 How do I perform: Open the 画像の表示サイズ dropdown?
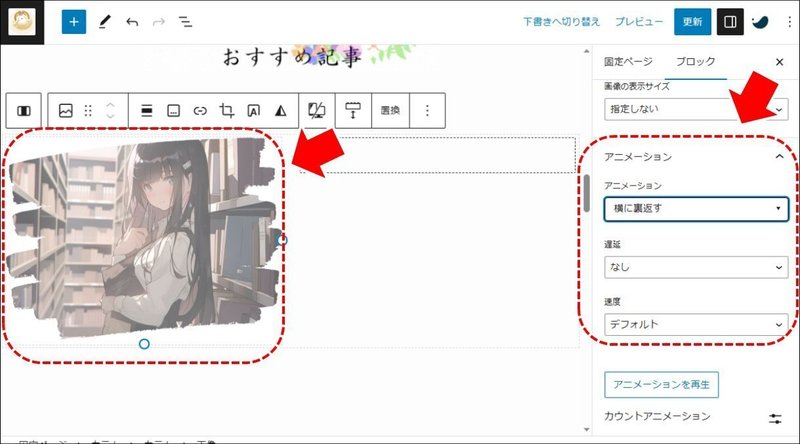point(696,109)
